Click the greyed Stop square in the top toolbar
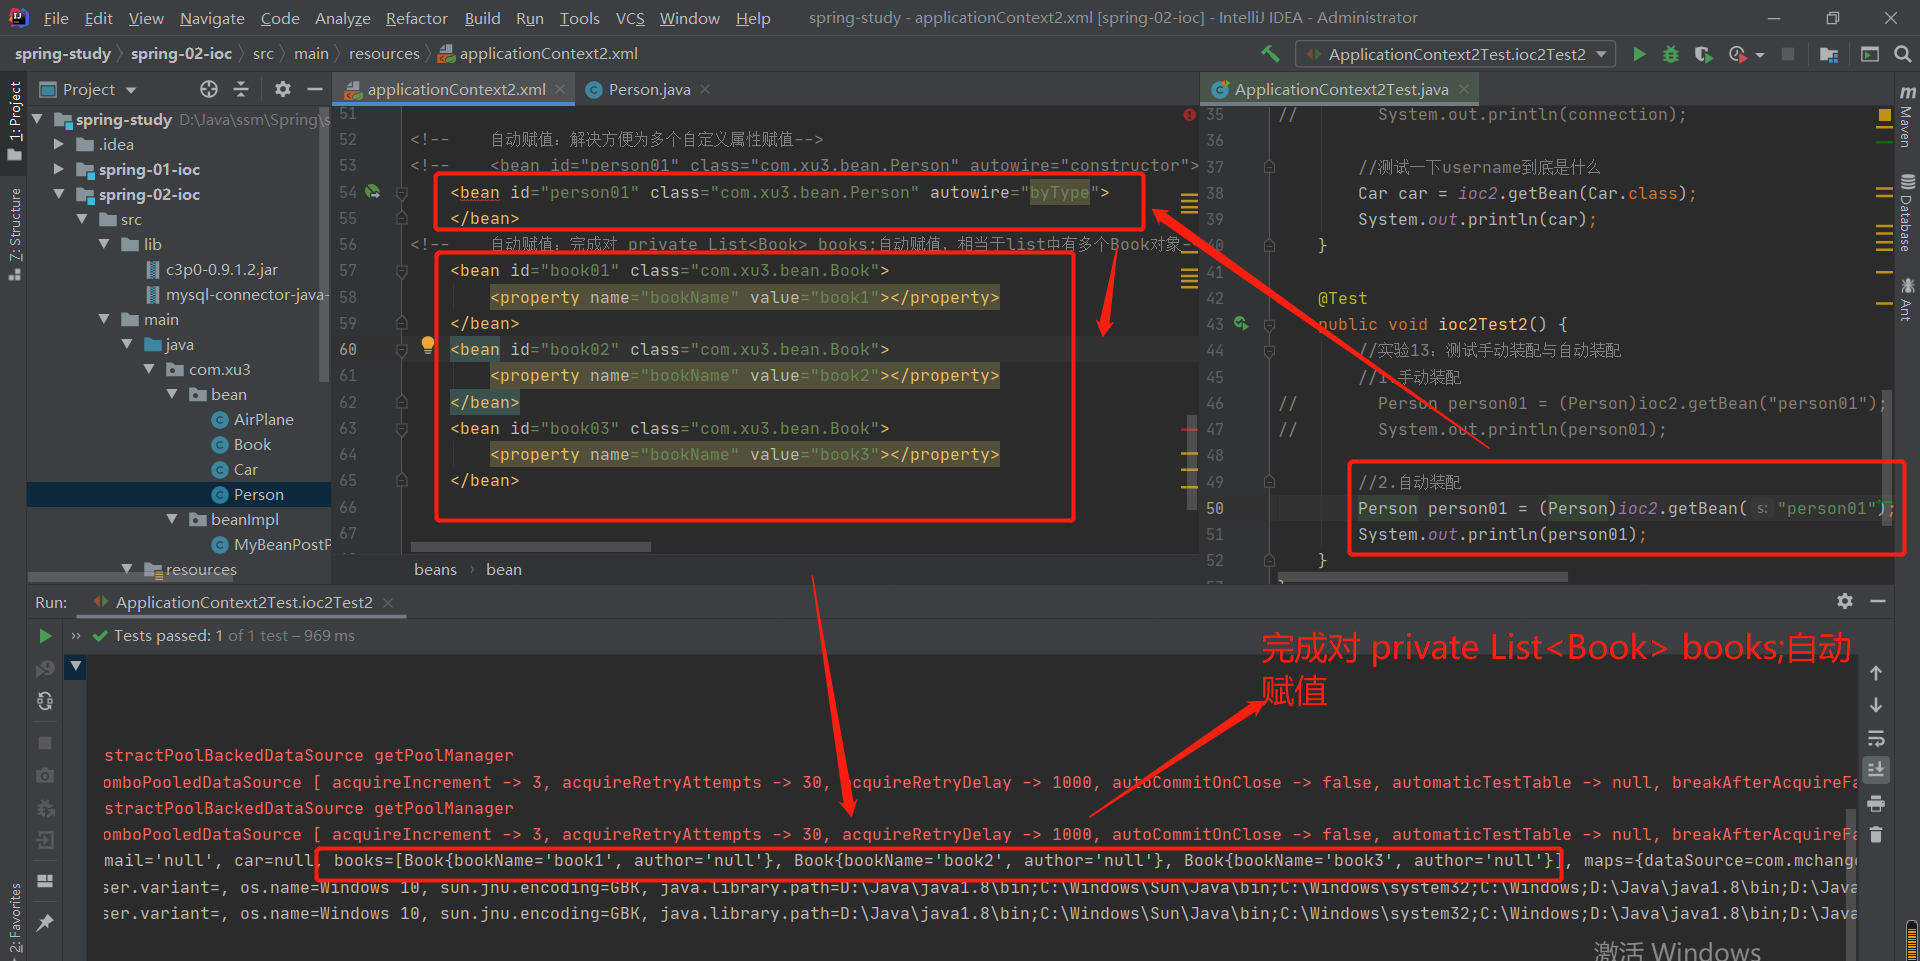This screenshot has width=1920, height=961. [x=1788, y=54]
